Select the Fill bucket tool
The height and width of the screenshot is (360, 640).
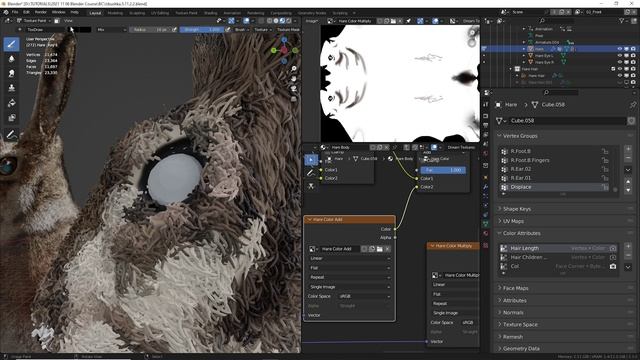tap(11, 103)
